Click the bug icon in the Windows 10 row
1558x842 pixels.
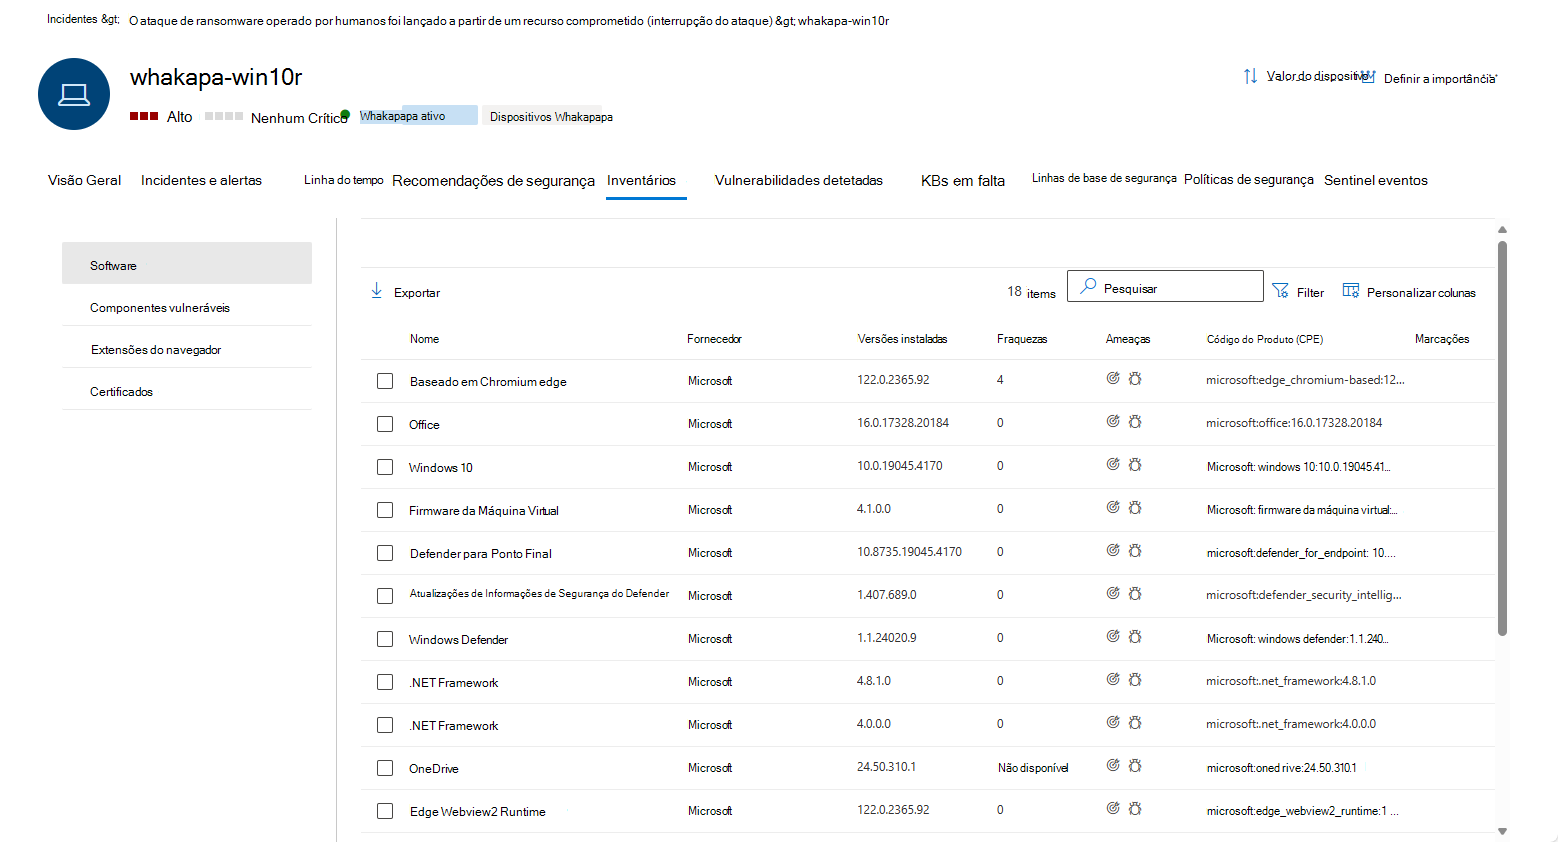point(1135,465)
